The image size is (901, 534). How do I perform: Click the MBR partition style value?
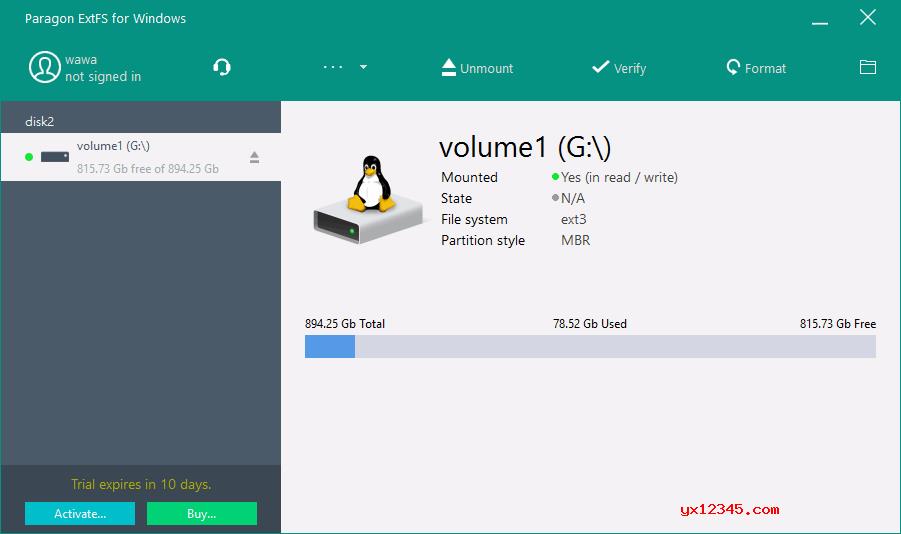point(575,240)
